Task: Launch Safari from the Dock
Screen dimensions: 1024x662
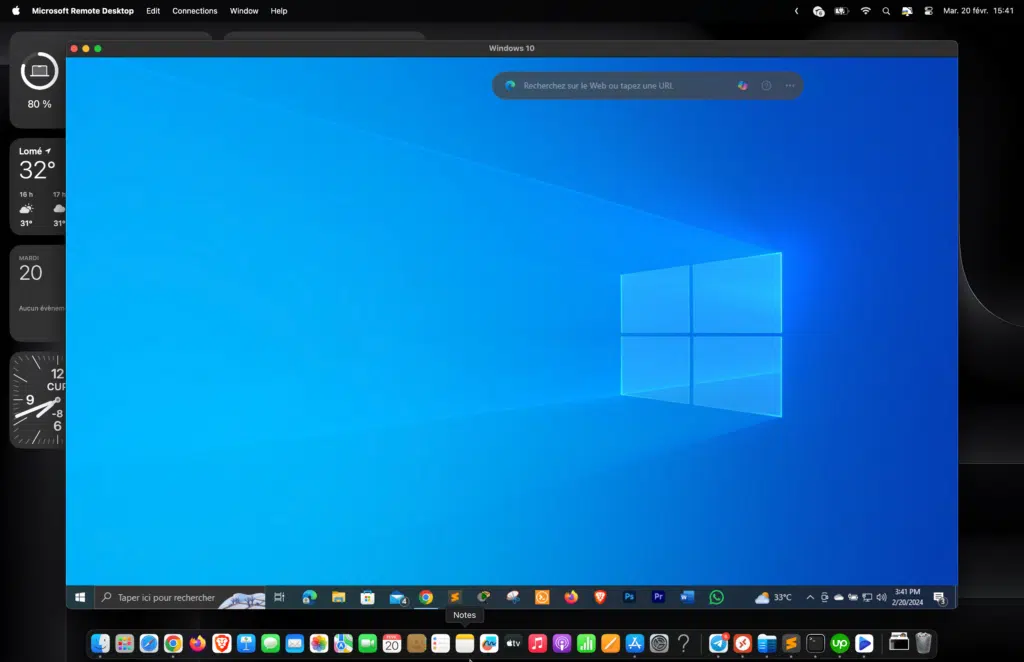Action: pyautogui.click(x=149, y=644)
